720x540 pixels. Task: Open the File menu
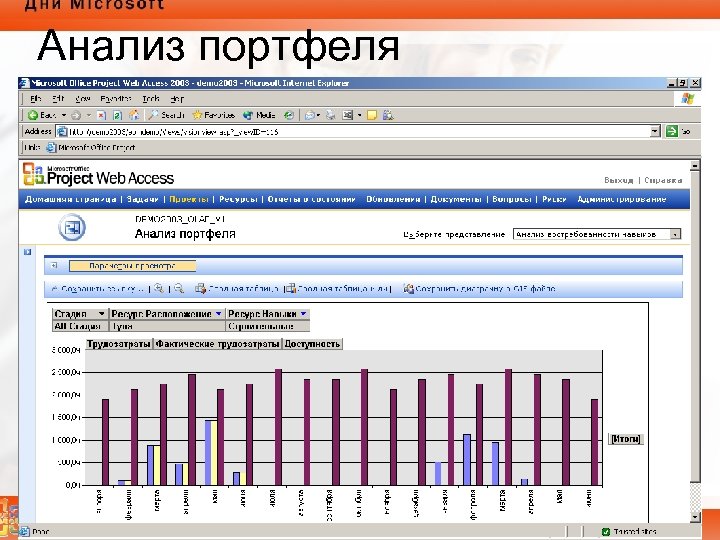tap(35, 98)
